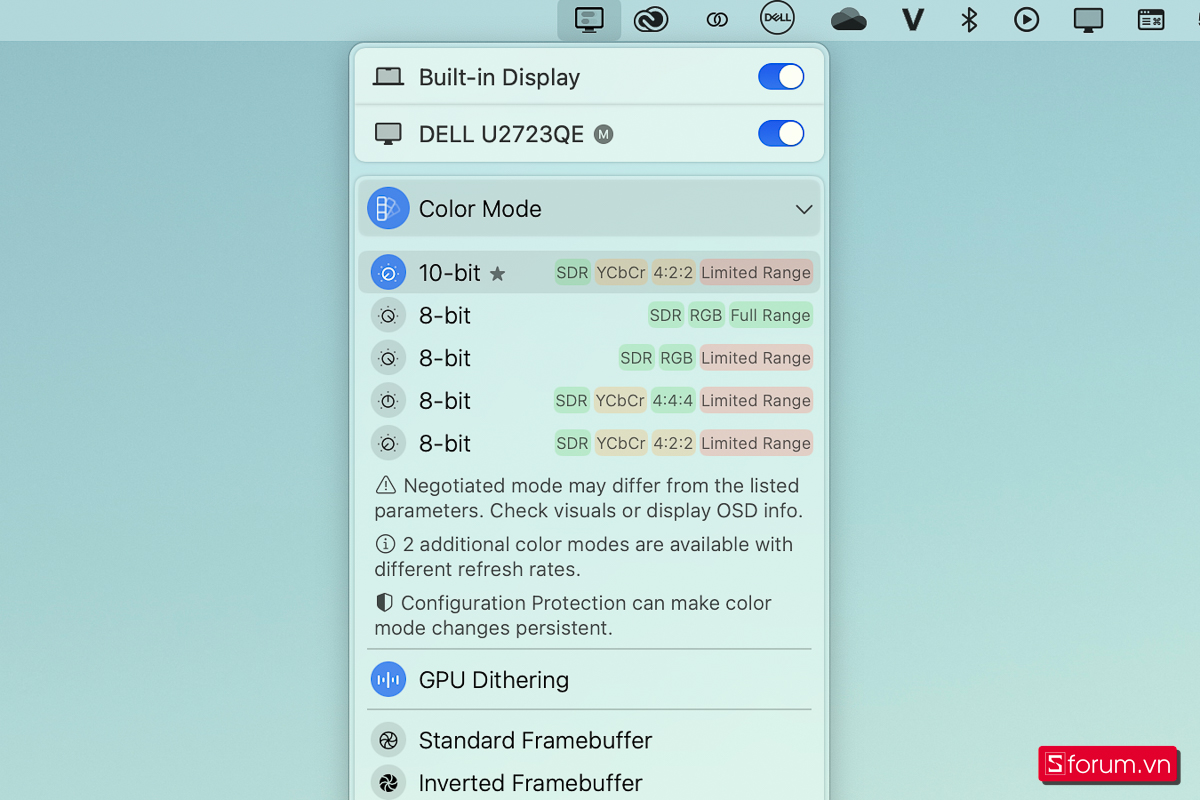The height and width of the screenshot is (800, 1200).
Task: Open the Bluetooth menu bar icon
Action: pyautogui.click(x=968, y=19)
